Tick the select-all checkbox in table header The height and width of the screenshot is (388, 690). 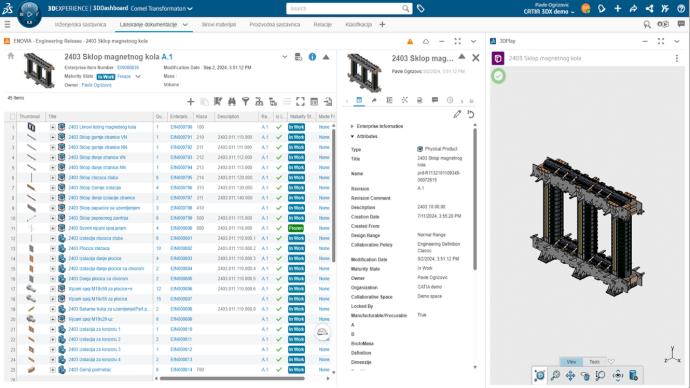12,117
